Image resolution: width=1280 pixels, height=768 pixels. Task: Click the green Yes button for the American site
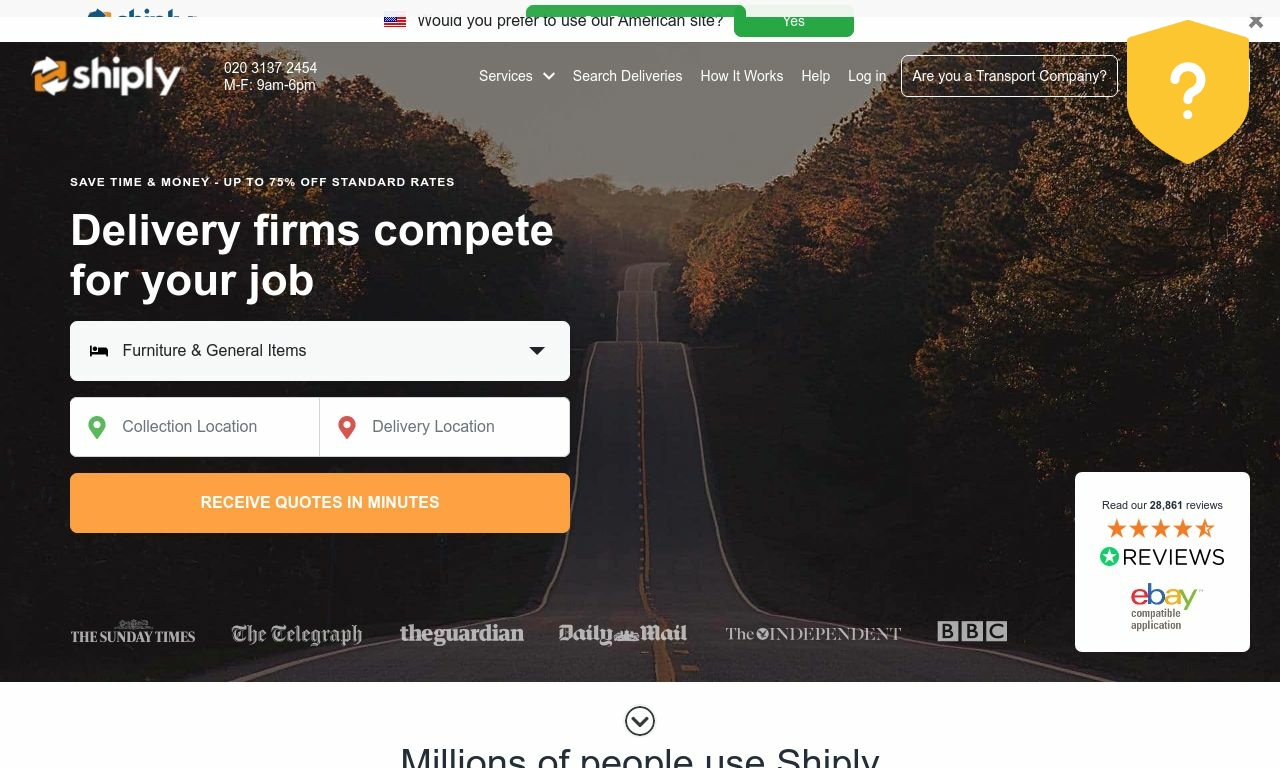click(794, 21)
